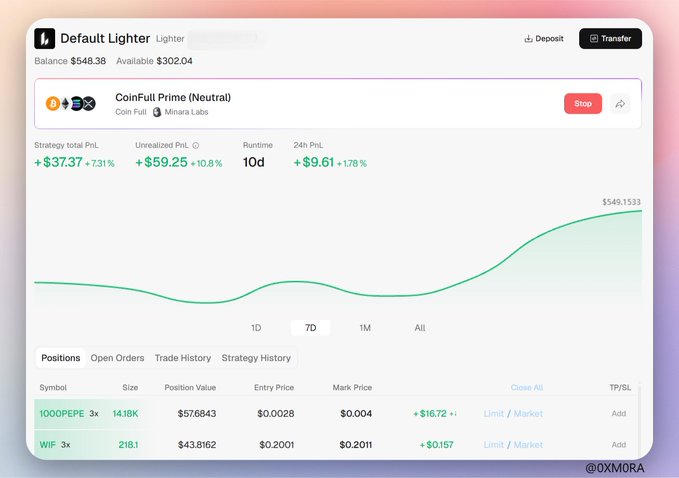Image resolution: width=679 pixels, height=478 pixels.
Task: Click the $57.6843 position value
Action: point(197,413)
